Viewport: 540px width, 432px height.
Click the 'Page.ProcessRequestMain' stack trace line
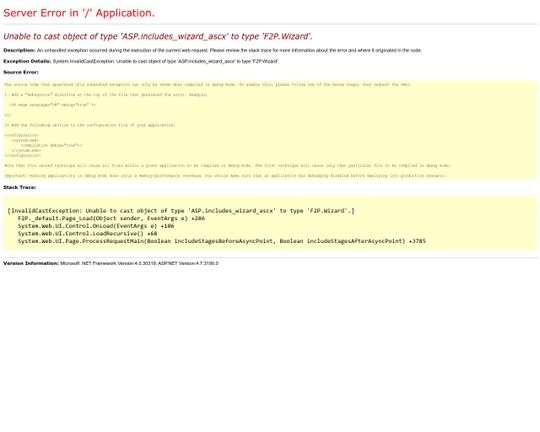click(222, 241)
